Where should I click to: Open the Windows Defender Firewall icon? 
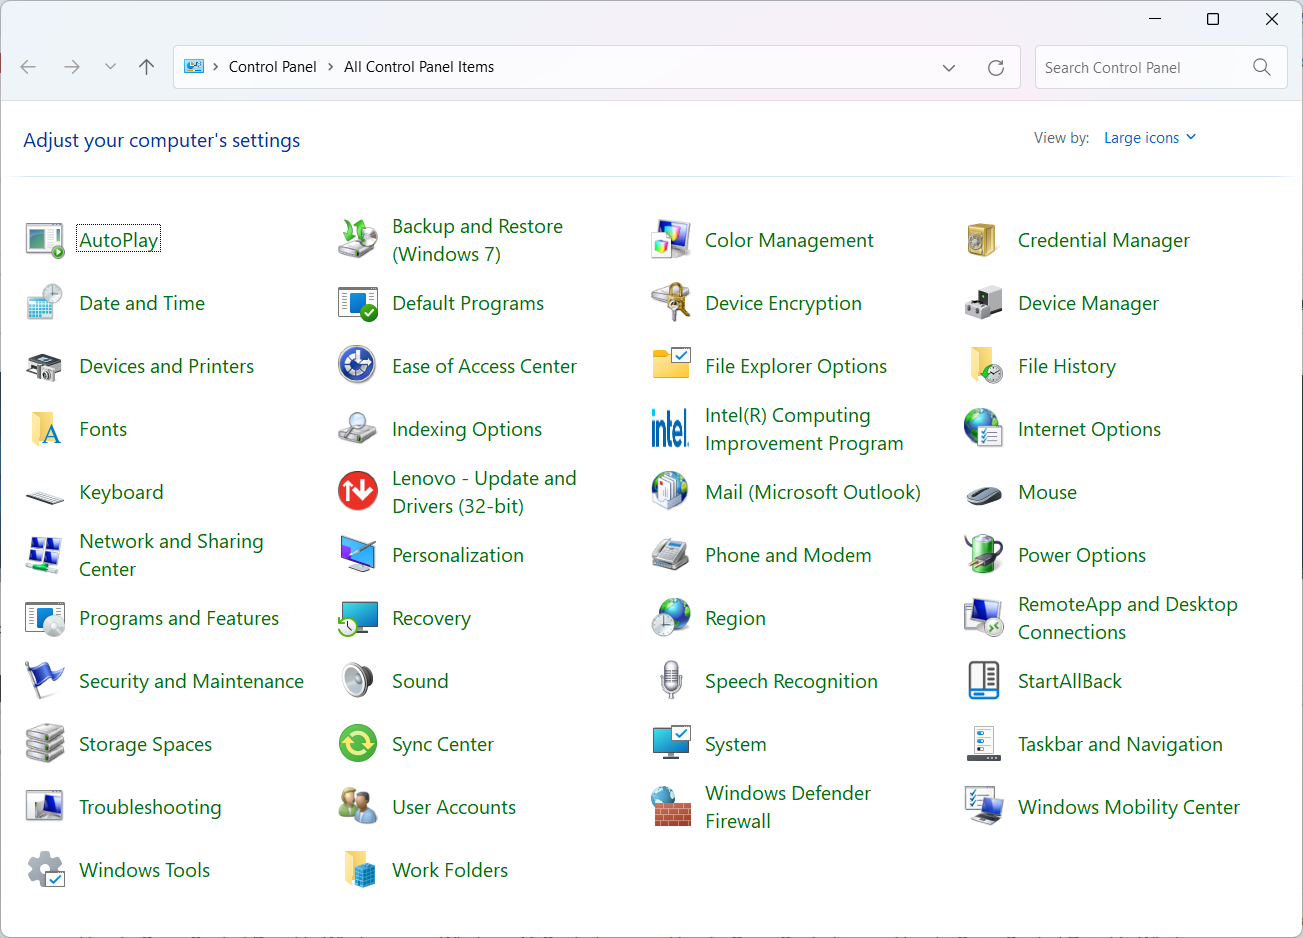point(670,807)
